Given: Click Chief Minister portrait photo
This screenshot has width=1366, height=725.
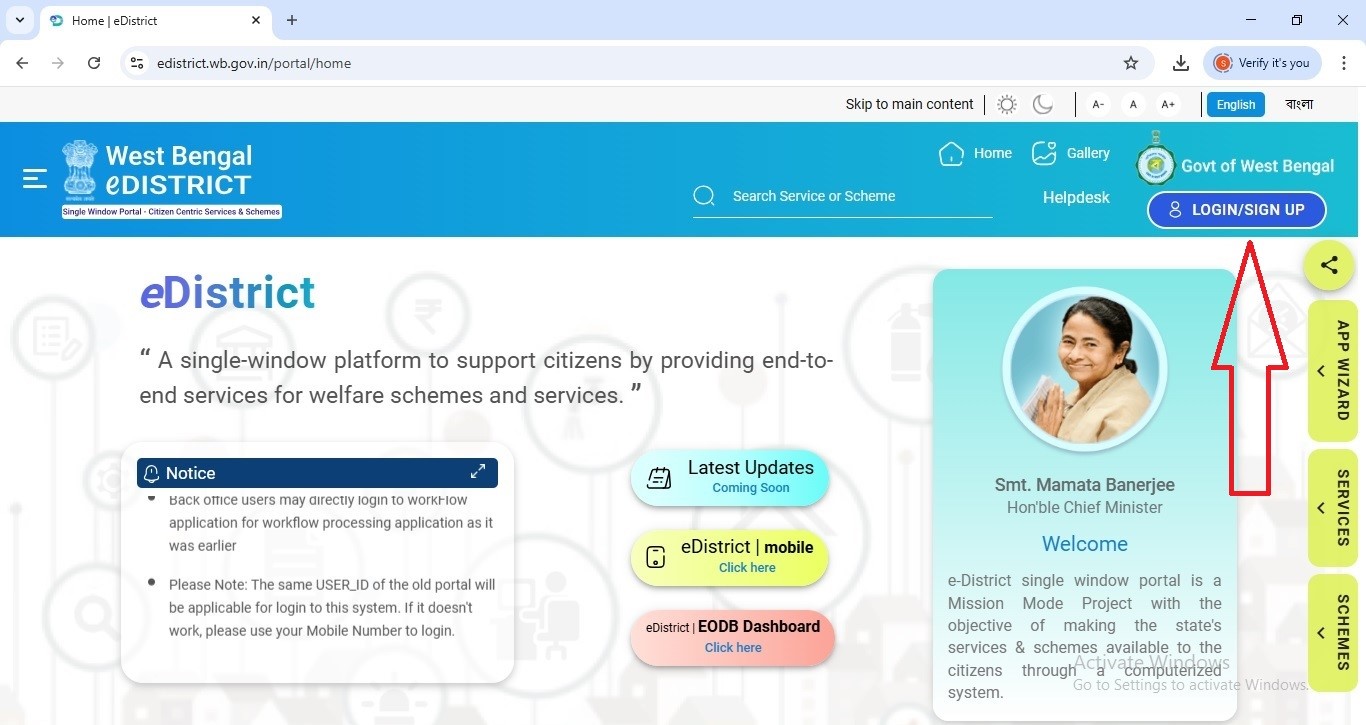Looking at the screenshot, I should (1084, 368).
